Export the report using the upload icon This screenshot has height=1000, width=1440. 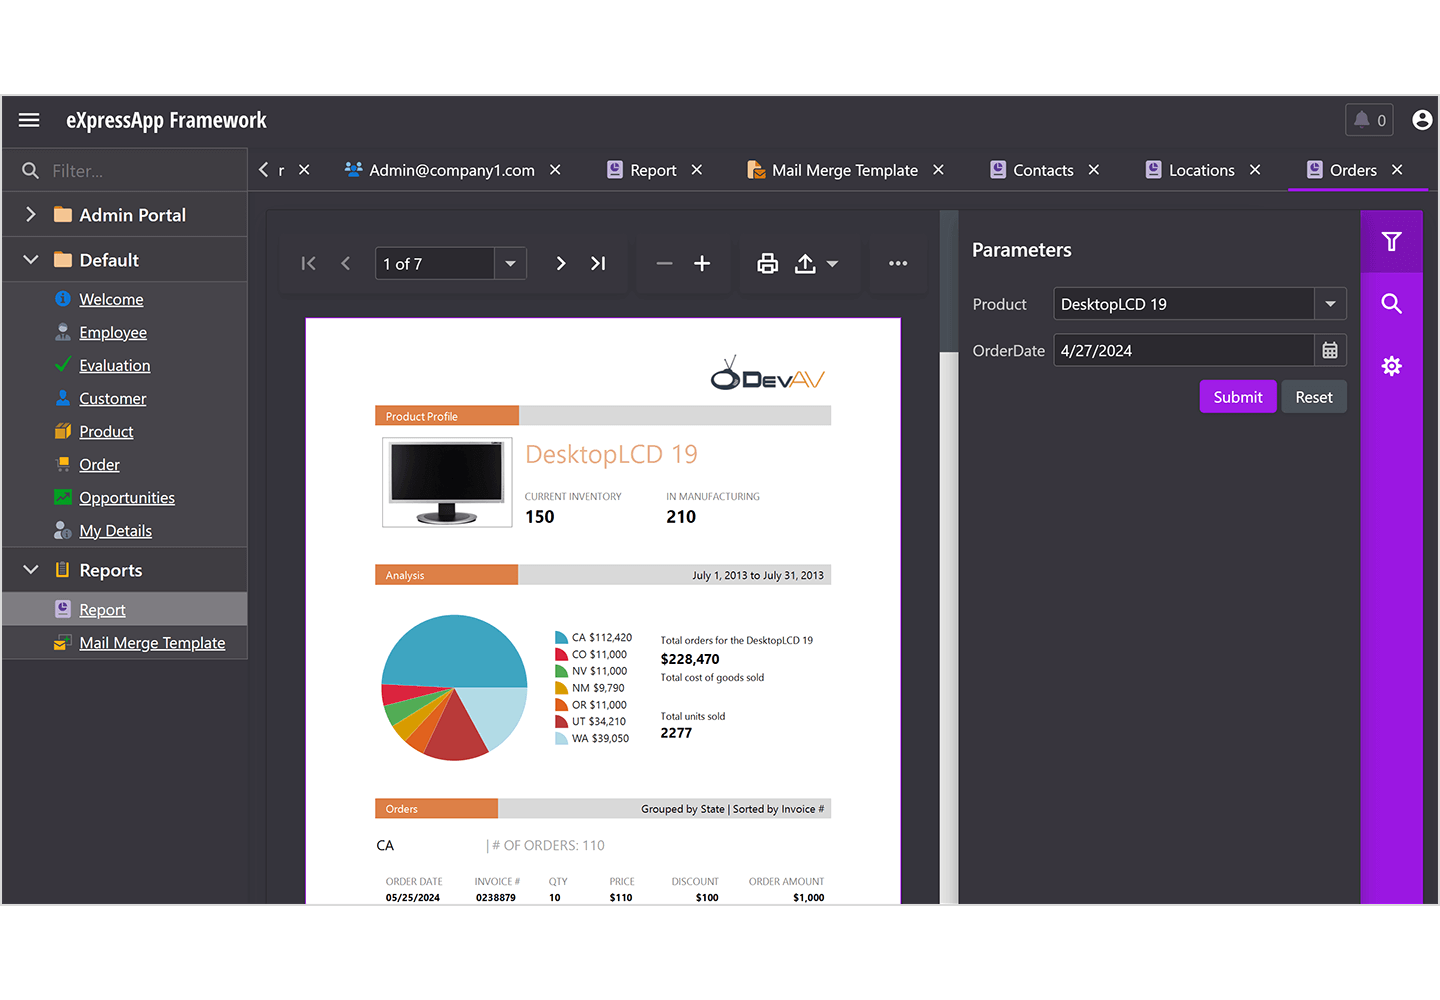tap(806, 263)
